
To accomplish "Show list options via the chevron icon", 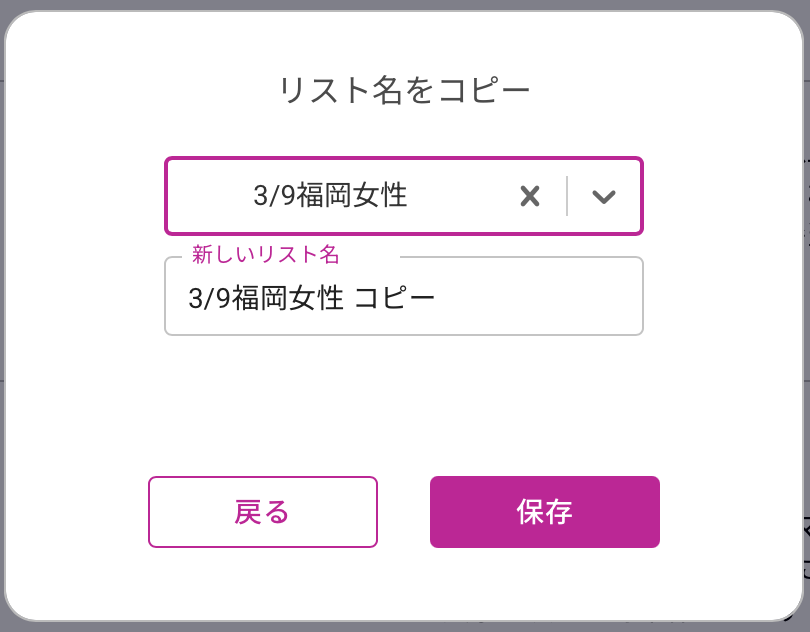I will pos(603,196).
